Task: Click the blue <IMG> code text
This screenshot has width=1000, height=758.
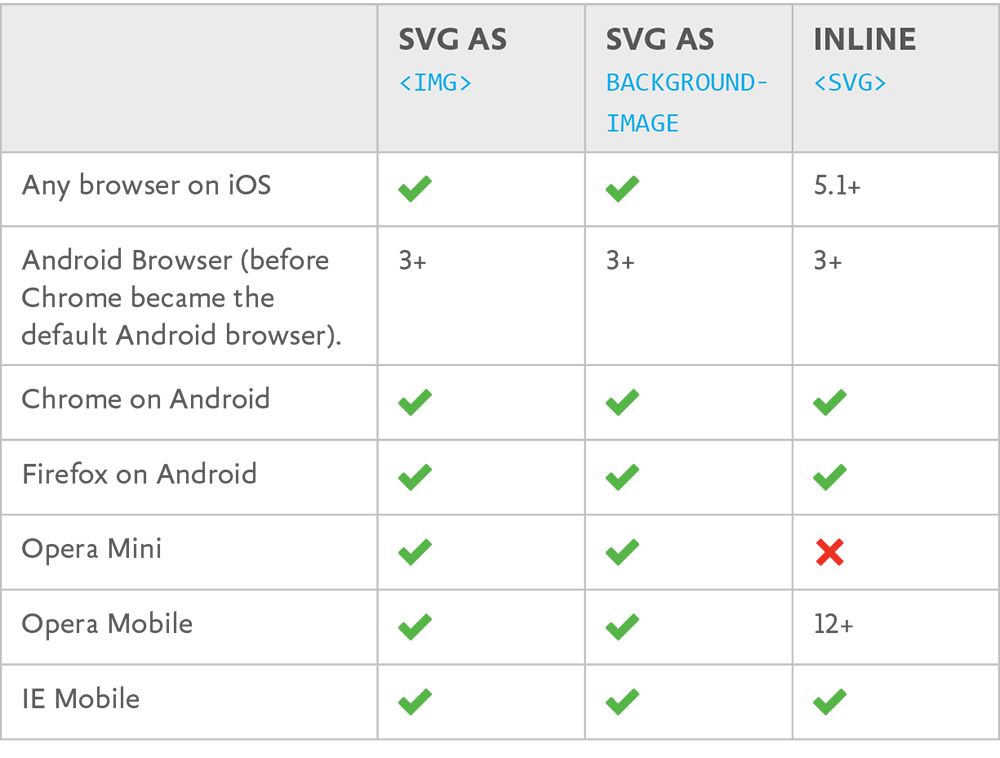Action: click(435, 83)
